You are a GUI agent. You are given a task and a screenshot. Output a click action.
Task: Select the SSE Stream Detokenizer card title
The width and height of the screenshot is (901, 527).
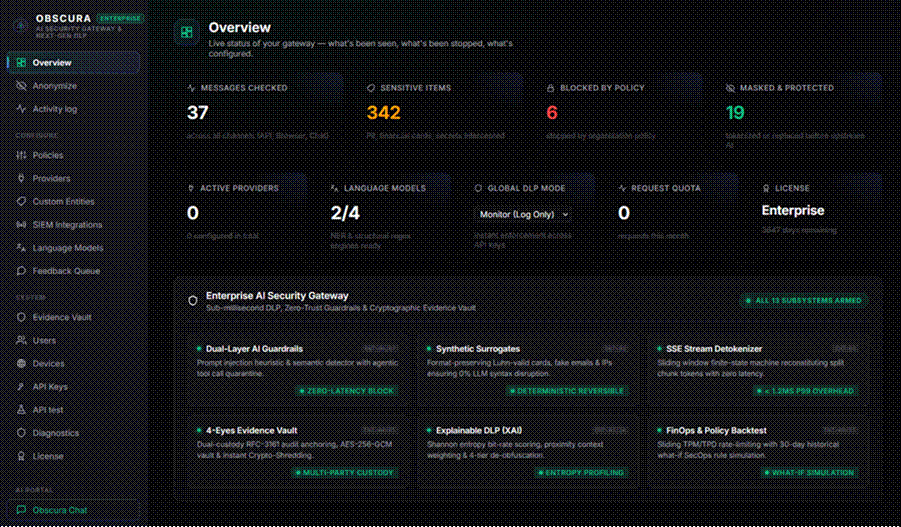pyautogui.click(x=714, y=349)
